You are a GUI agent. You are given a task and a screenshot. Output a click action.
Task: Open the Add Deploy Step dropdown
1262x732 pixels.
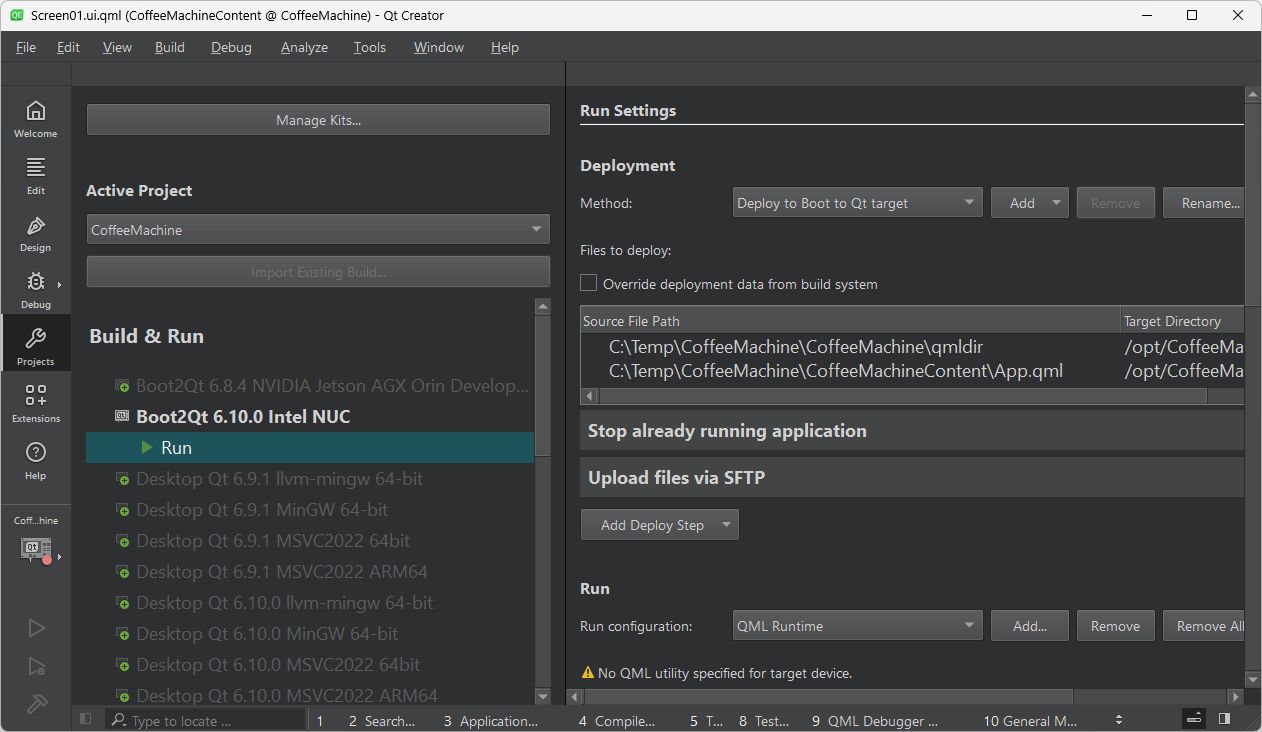coord(659,524)
